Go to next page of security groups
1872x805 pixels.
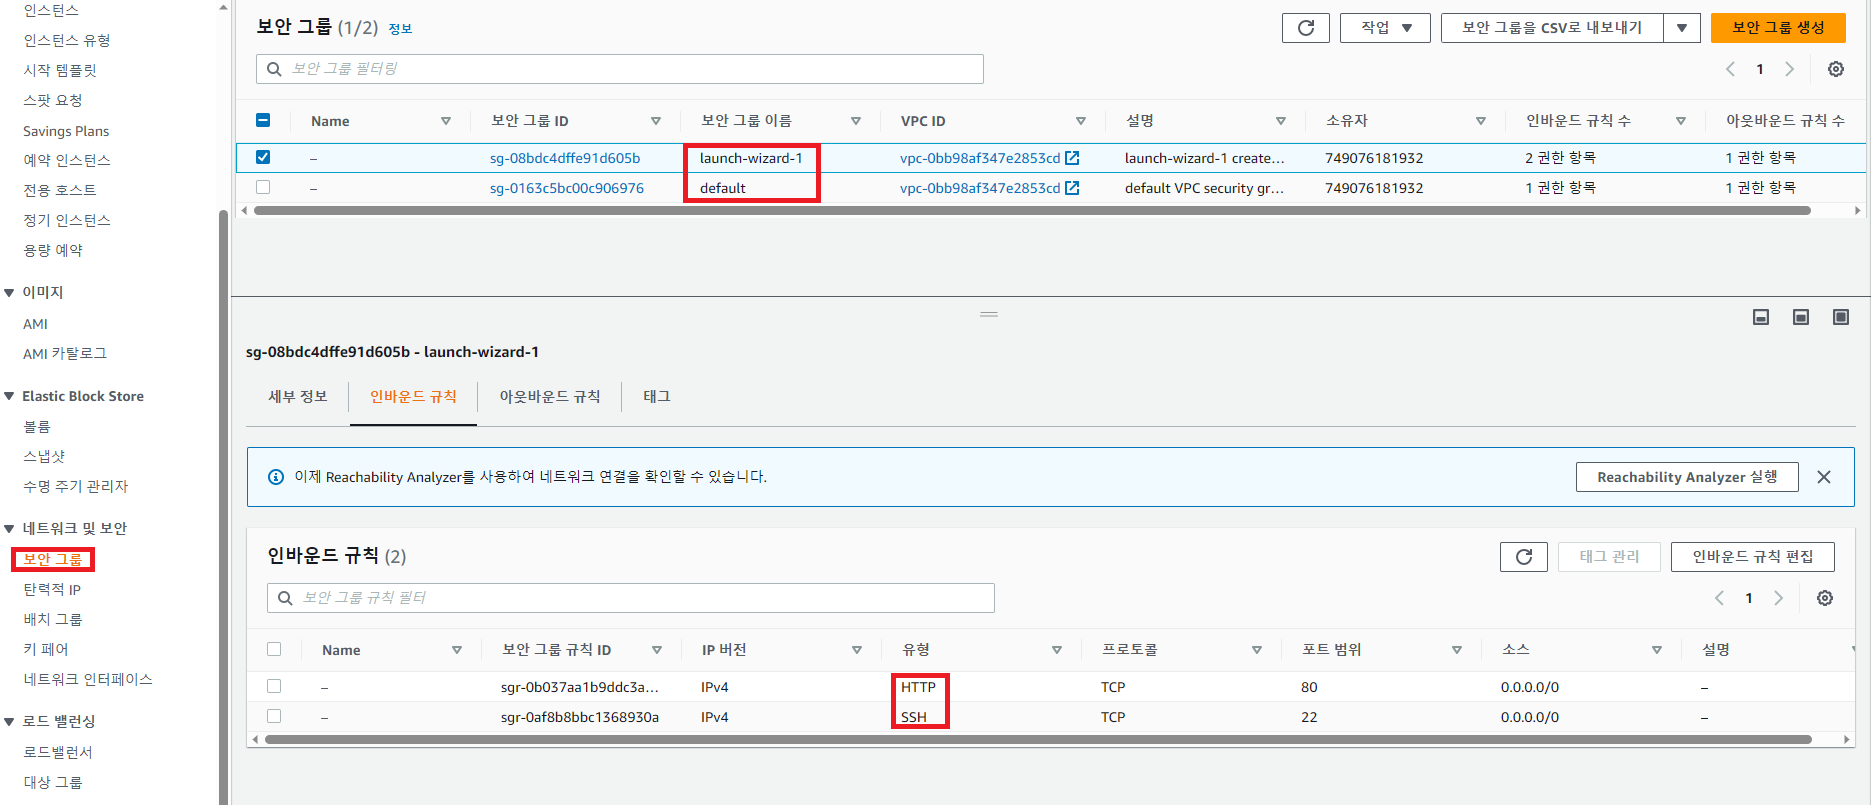[1790, 69]
